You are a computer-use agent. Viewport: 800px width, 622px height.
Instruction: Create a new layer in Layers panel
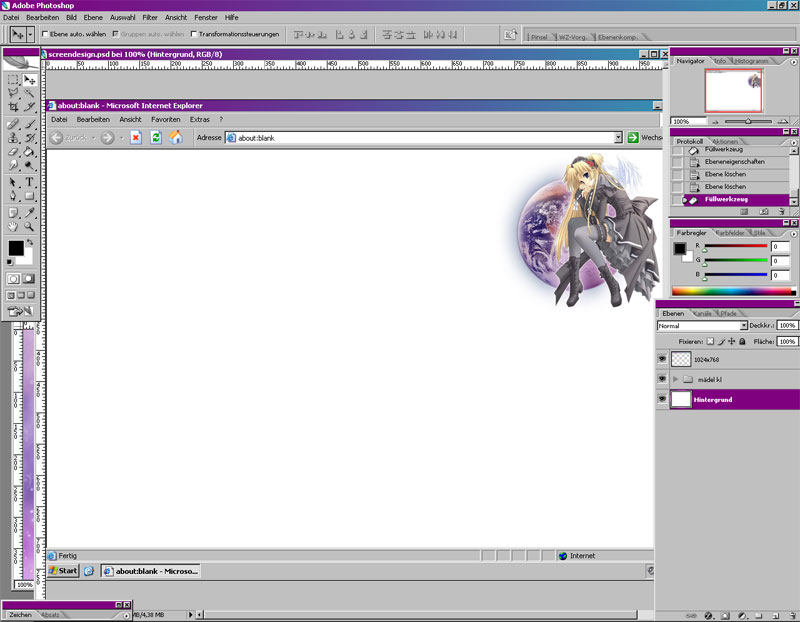coord(776,616)
